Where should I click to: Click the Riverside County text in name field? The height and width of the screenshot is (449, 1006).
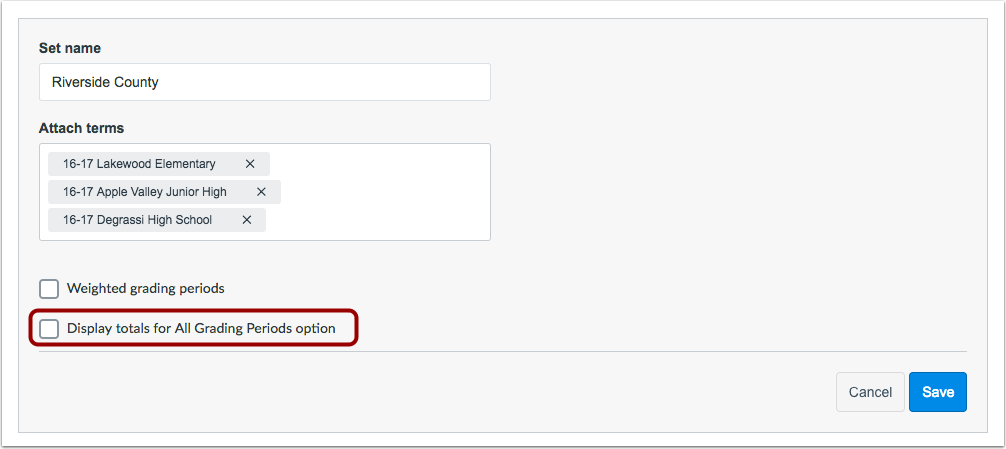105,82
